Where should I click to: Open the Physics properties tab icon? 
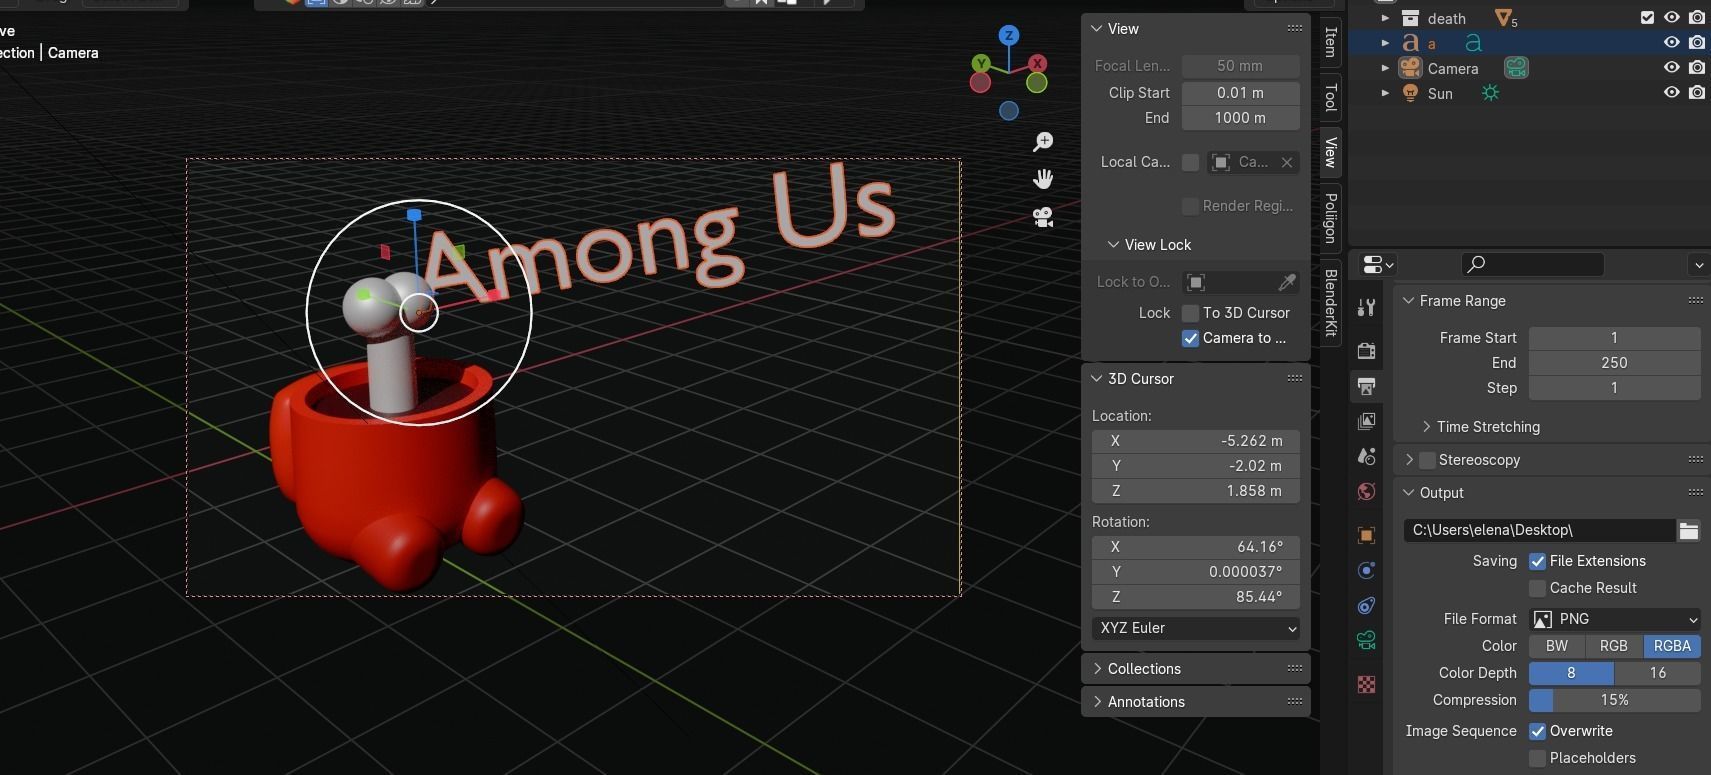point(1366,570)
